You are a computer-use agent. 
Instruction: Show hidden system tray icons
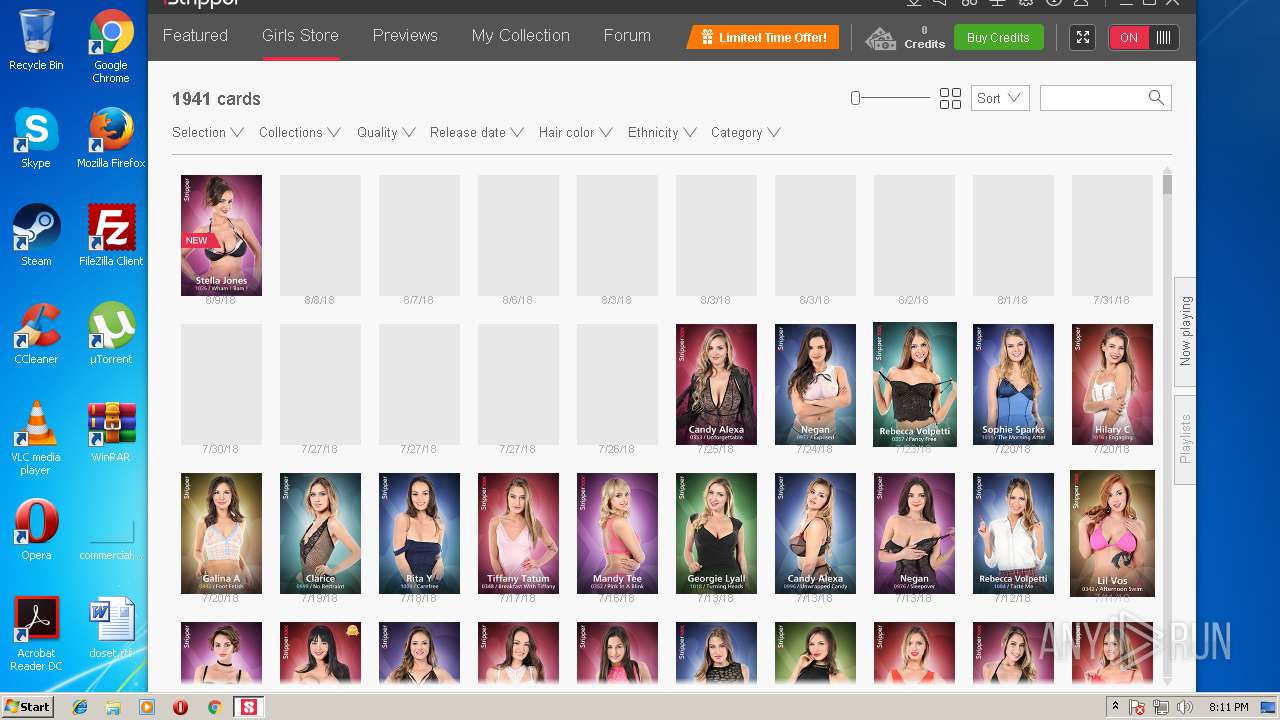(x=1115, y=707)
